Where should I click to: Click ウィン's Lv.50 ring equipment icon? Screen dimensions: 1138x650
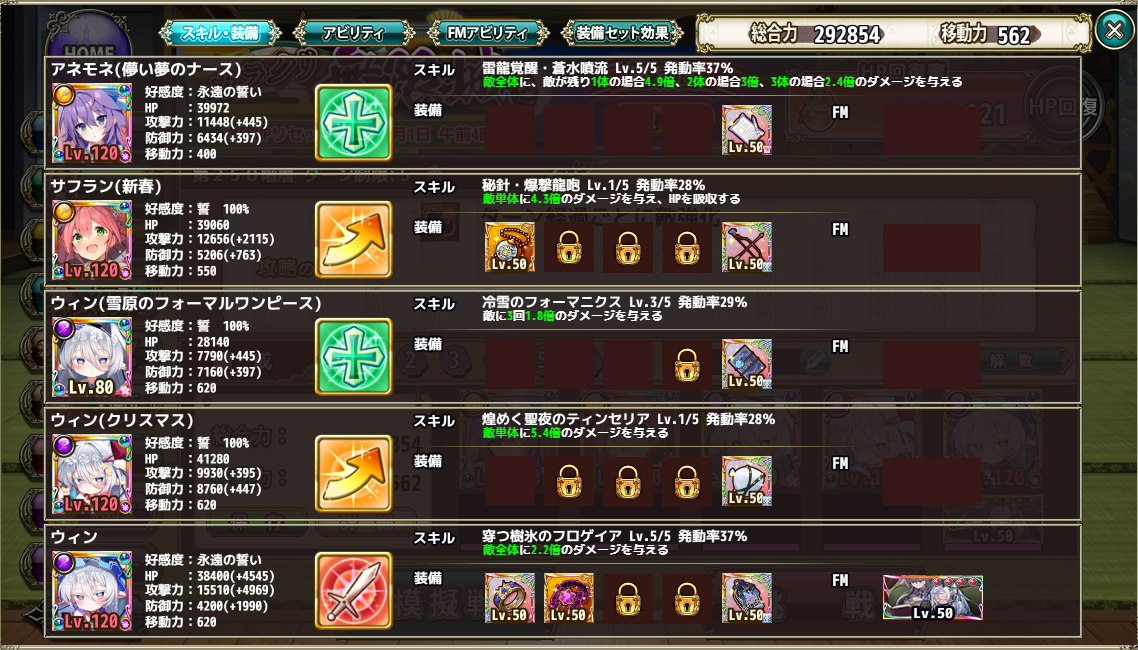pos(509,598)
